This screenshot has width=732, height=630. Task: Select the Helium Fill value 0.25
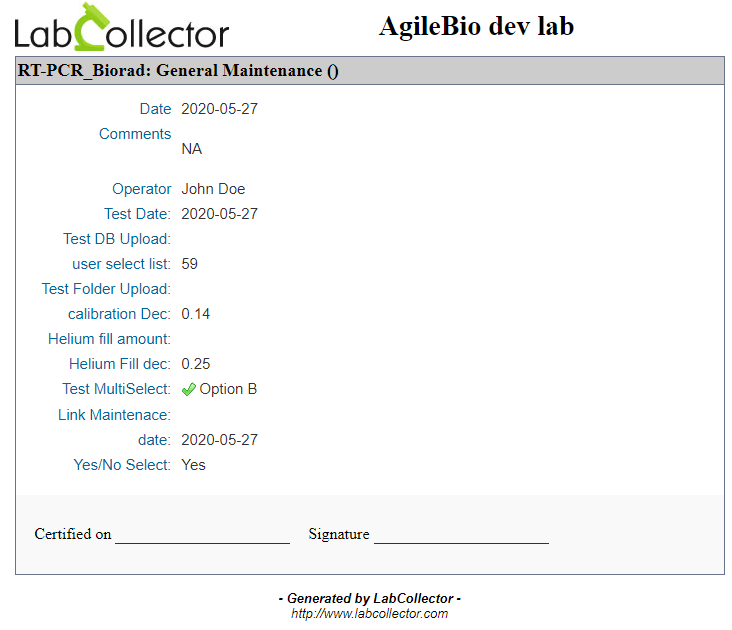196,364
